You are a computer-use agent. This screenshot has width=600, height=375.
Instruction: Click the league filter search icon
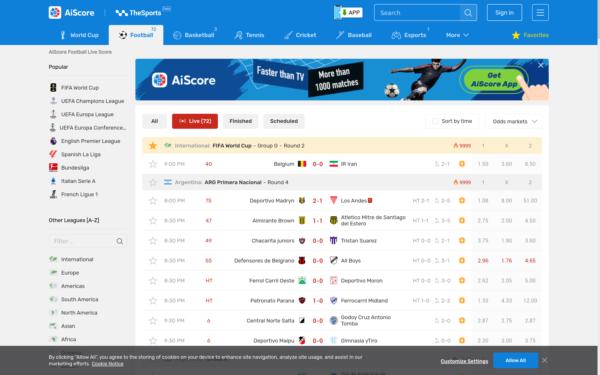click(120, 241)
